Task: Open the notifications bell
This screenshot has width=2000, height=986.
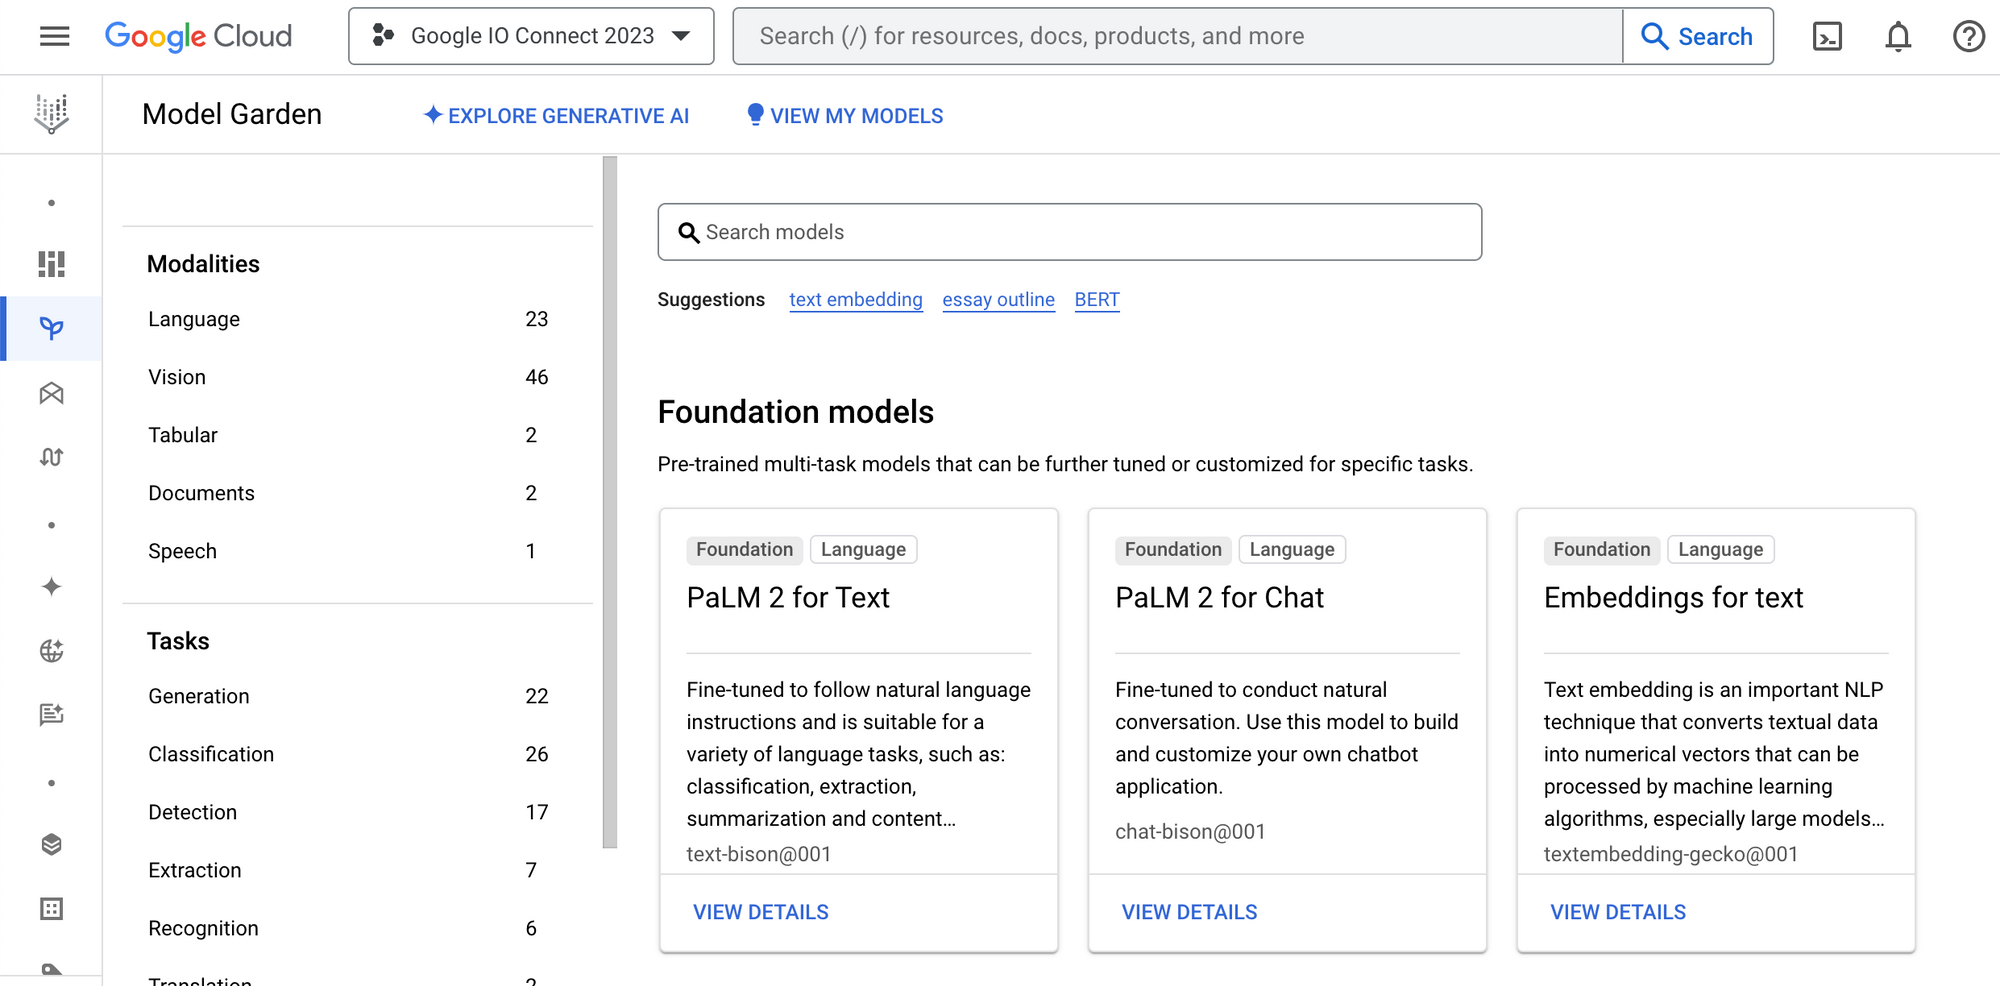Action: [x=1897, y=37]
